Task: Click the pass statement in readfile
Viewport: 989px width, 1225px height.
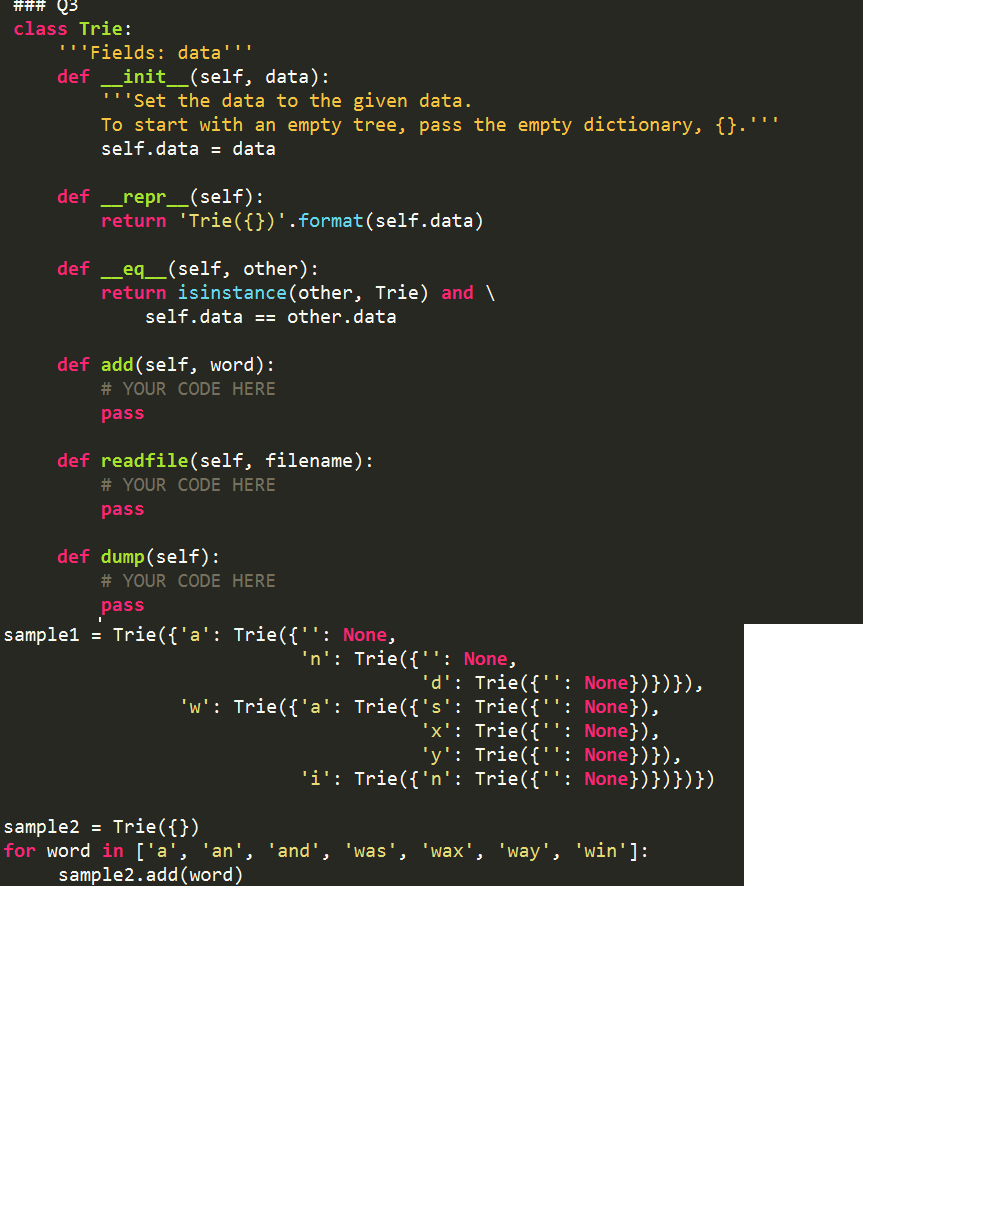Action: point(121,508)
